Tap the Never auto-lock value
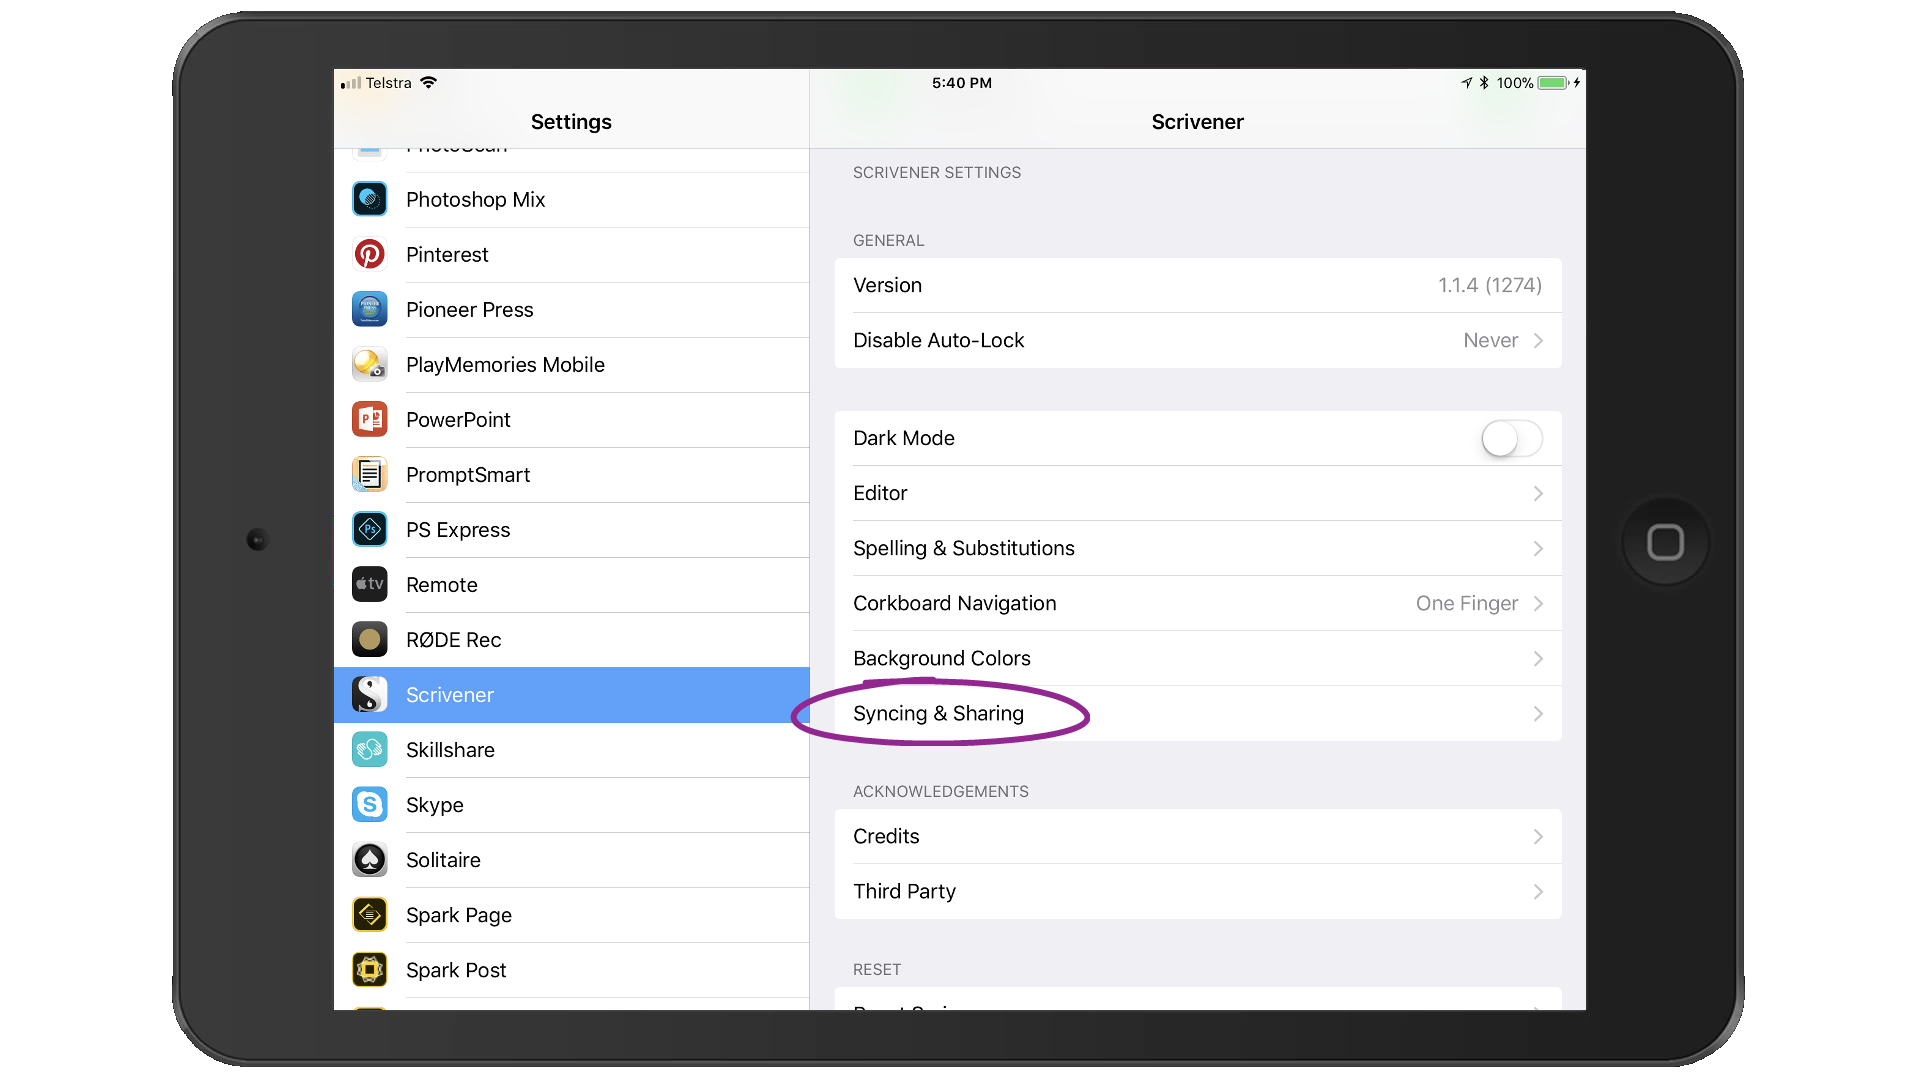The image size is (1920, 1080). (x=1490, y=340)
